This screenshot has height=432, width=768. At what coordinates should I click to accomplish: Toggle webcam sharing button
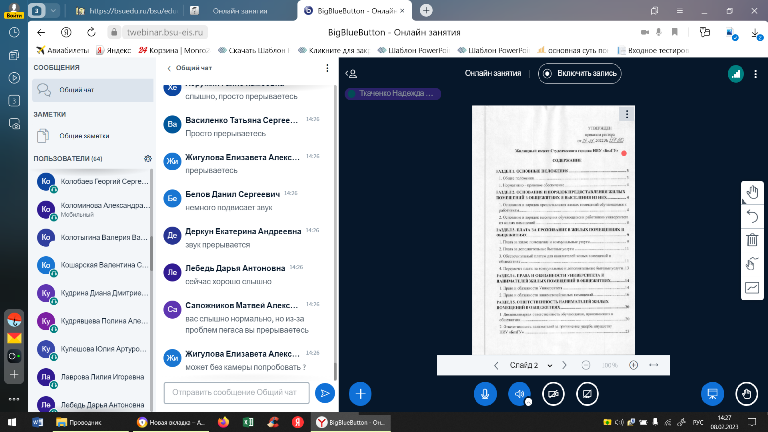pos(552,393)
